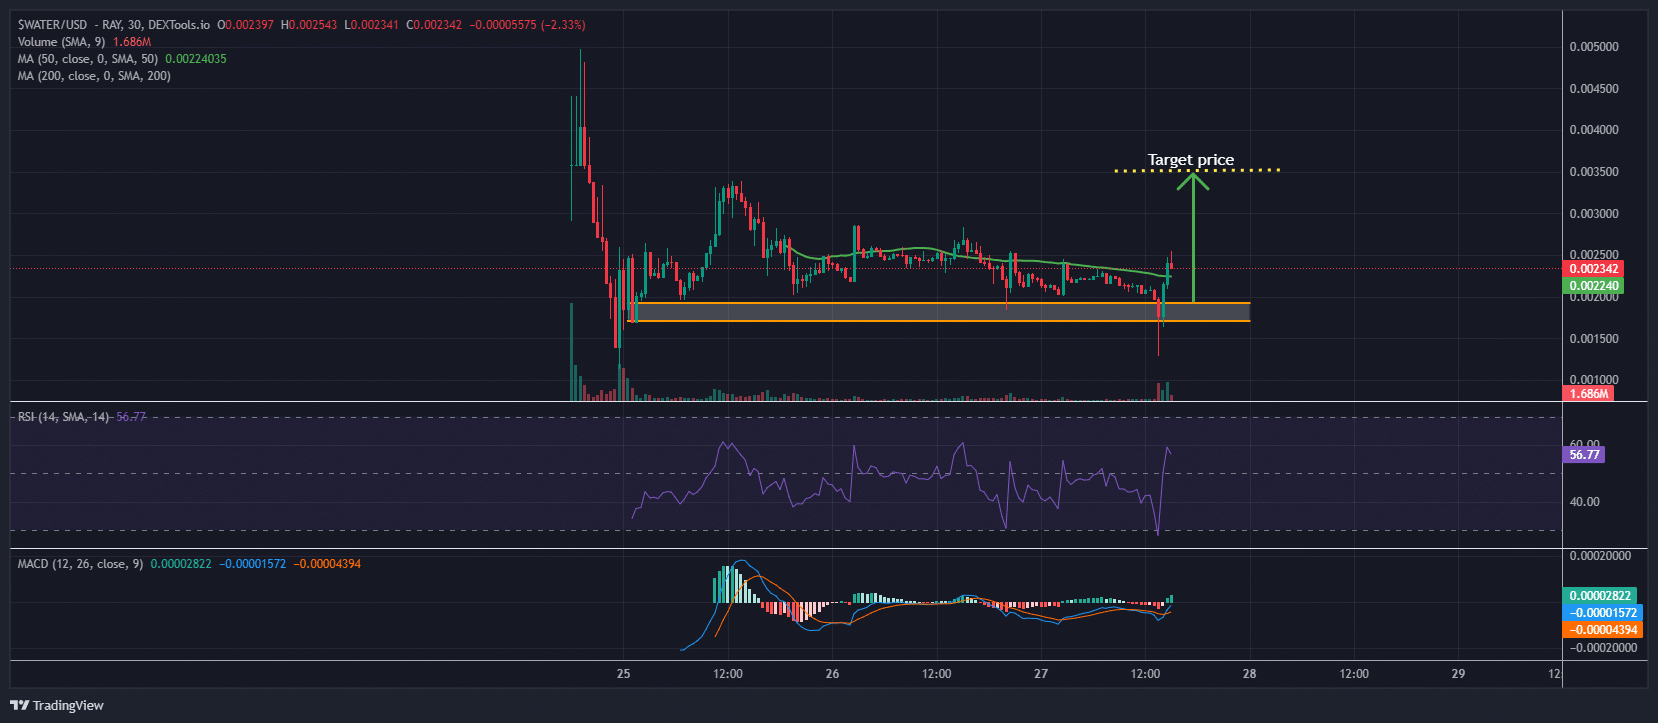Click the green upward arrow drawing
The height and width of the screenshot is (723, 1658).
pos(1193,238)
